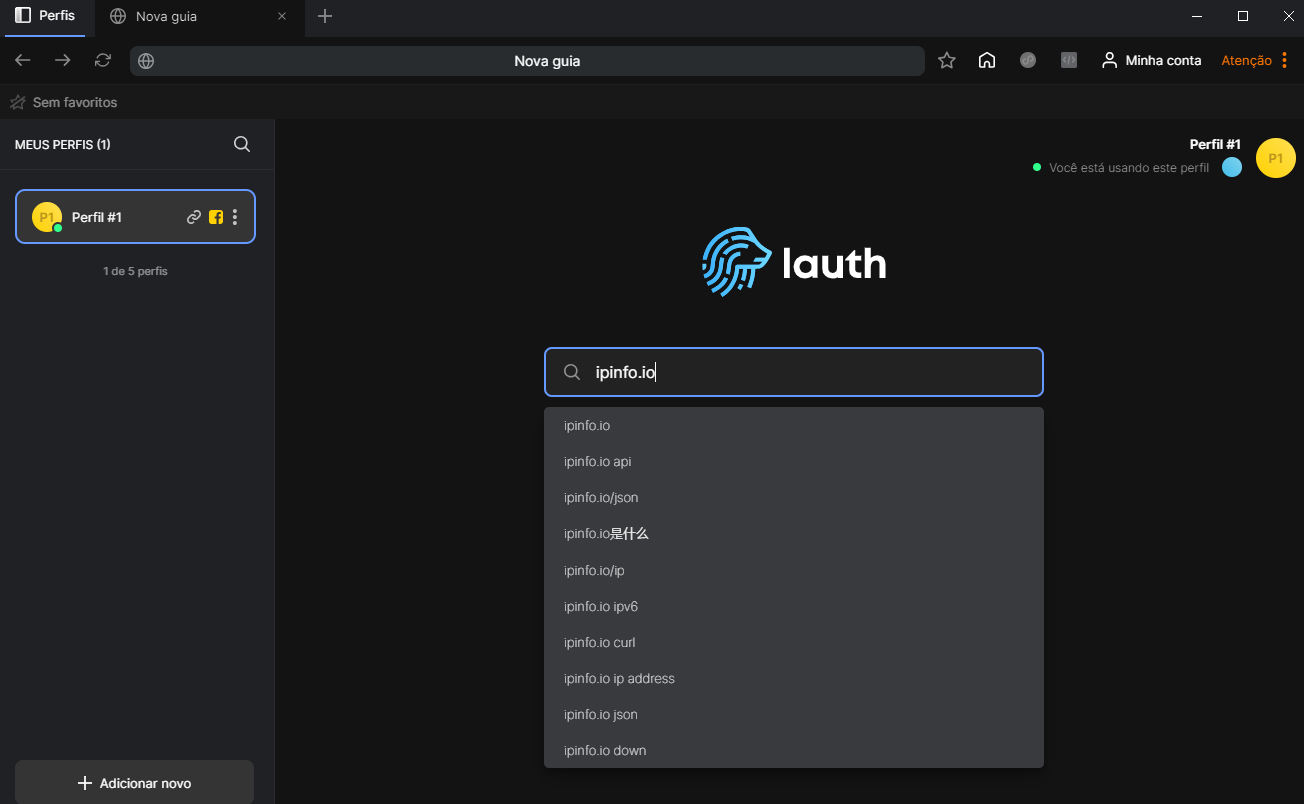Open Perfil #1 three-dot options menu

(x=235, y=217)
